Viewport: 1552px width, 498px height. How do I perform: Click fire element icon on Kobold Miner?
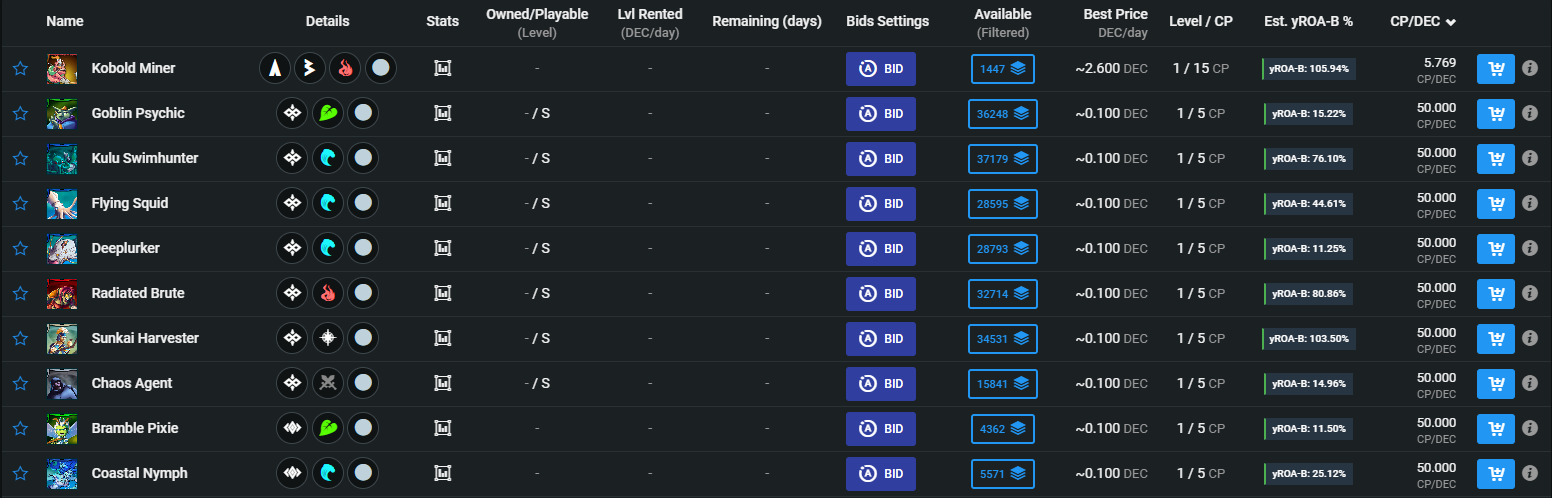(345, 69)
